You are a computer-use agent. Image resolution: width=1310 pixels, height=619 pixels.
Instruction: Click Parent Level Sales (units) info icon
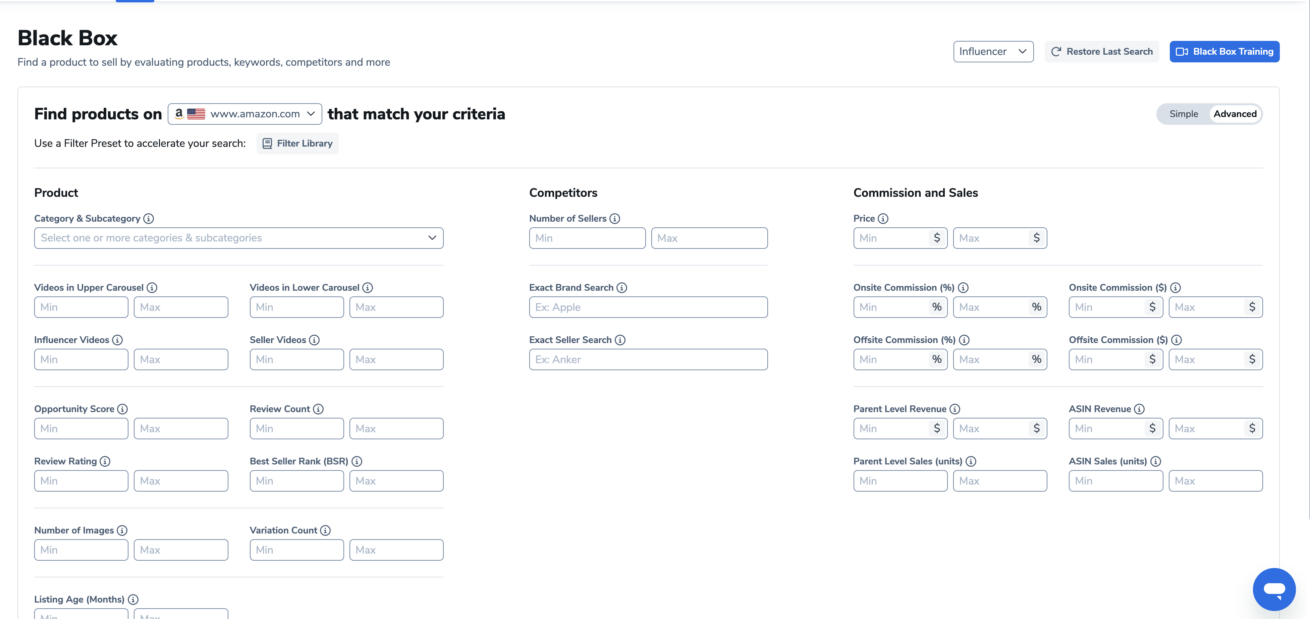coord(971,462)
